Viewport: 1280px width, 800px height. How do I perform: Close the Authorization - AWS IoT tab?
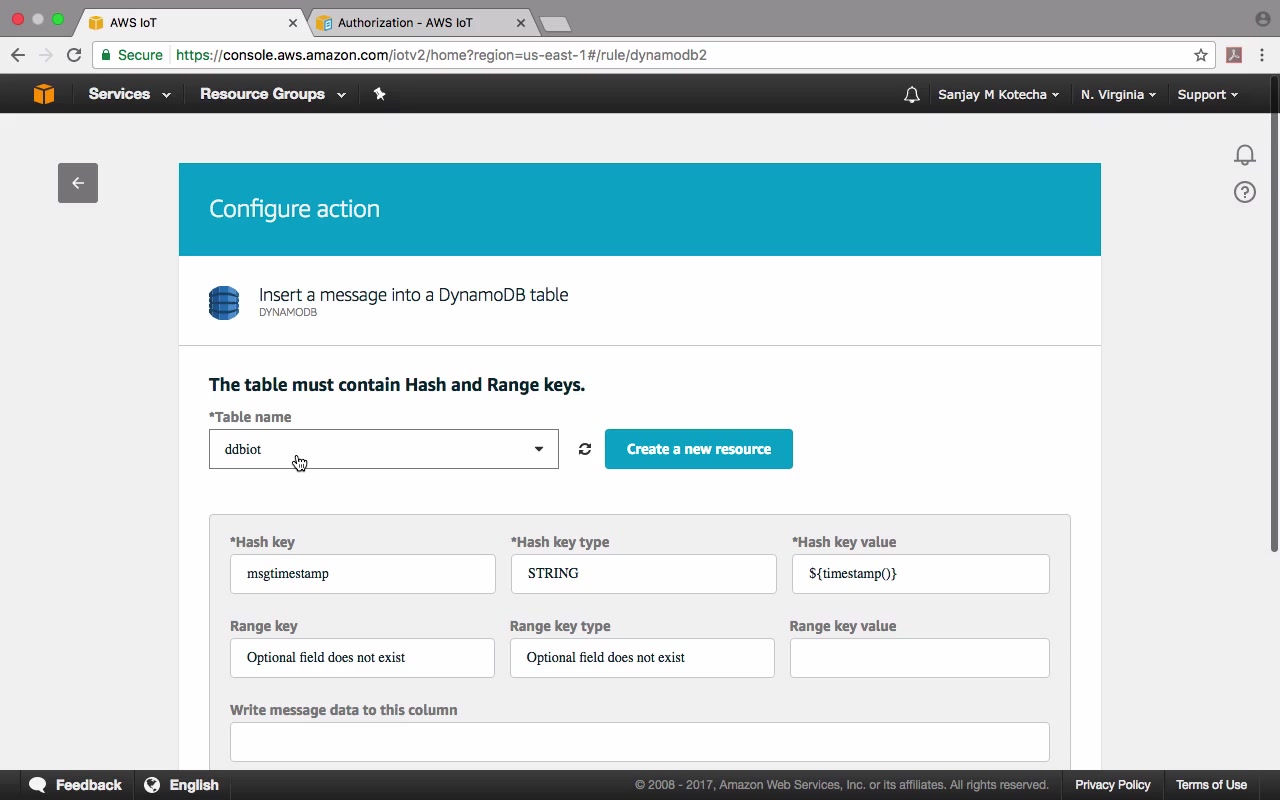point(521,22)
